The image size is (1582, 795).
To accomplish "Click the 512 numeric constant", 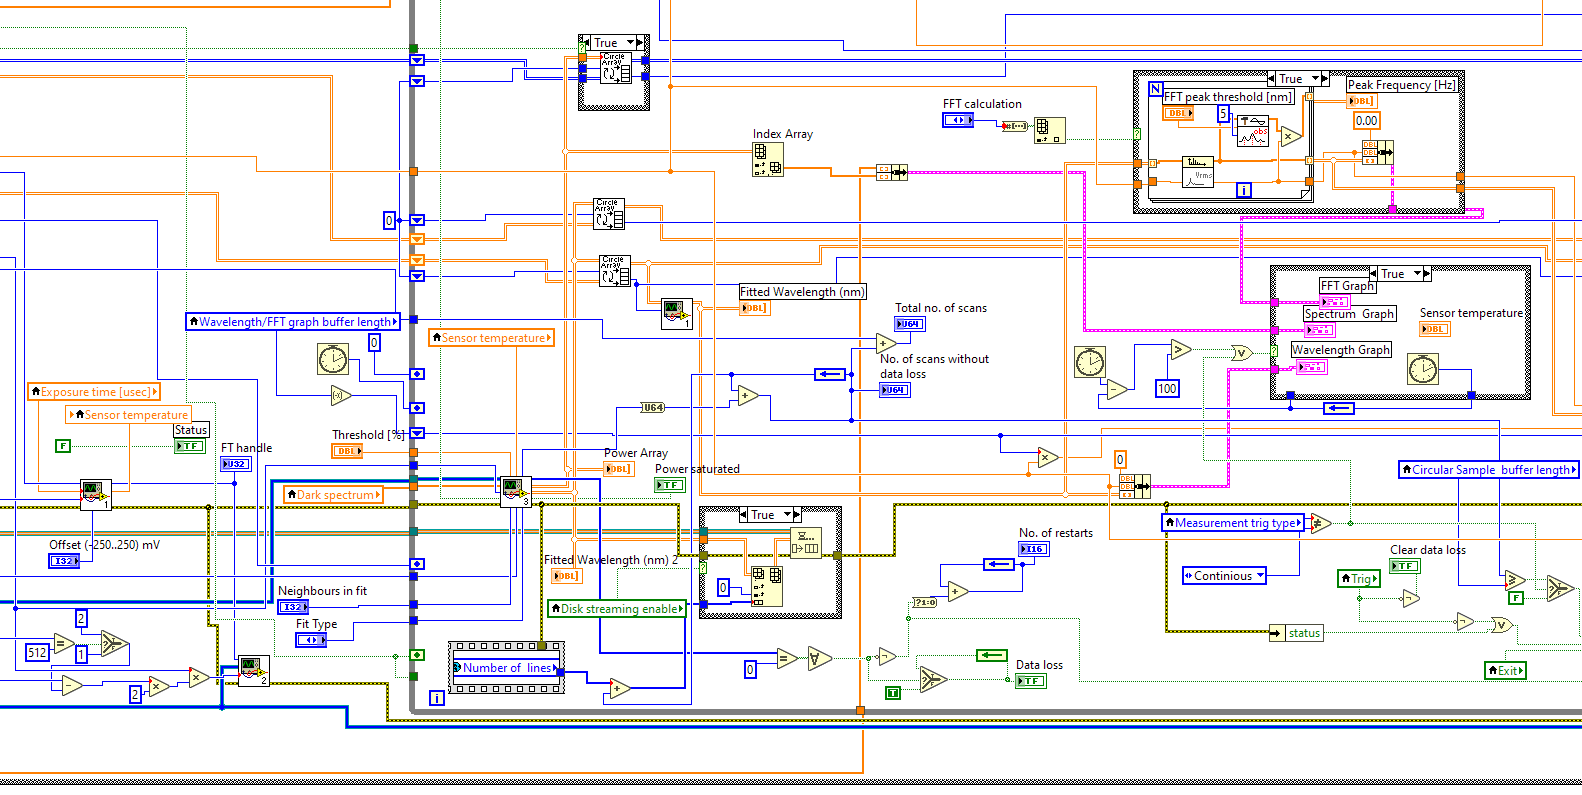I will click(x=37, y=652).
